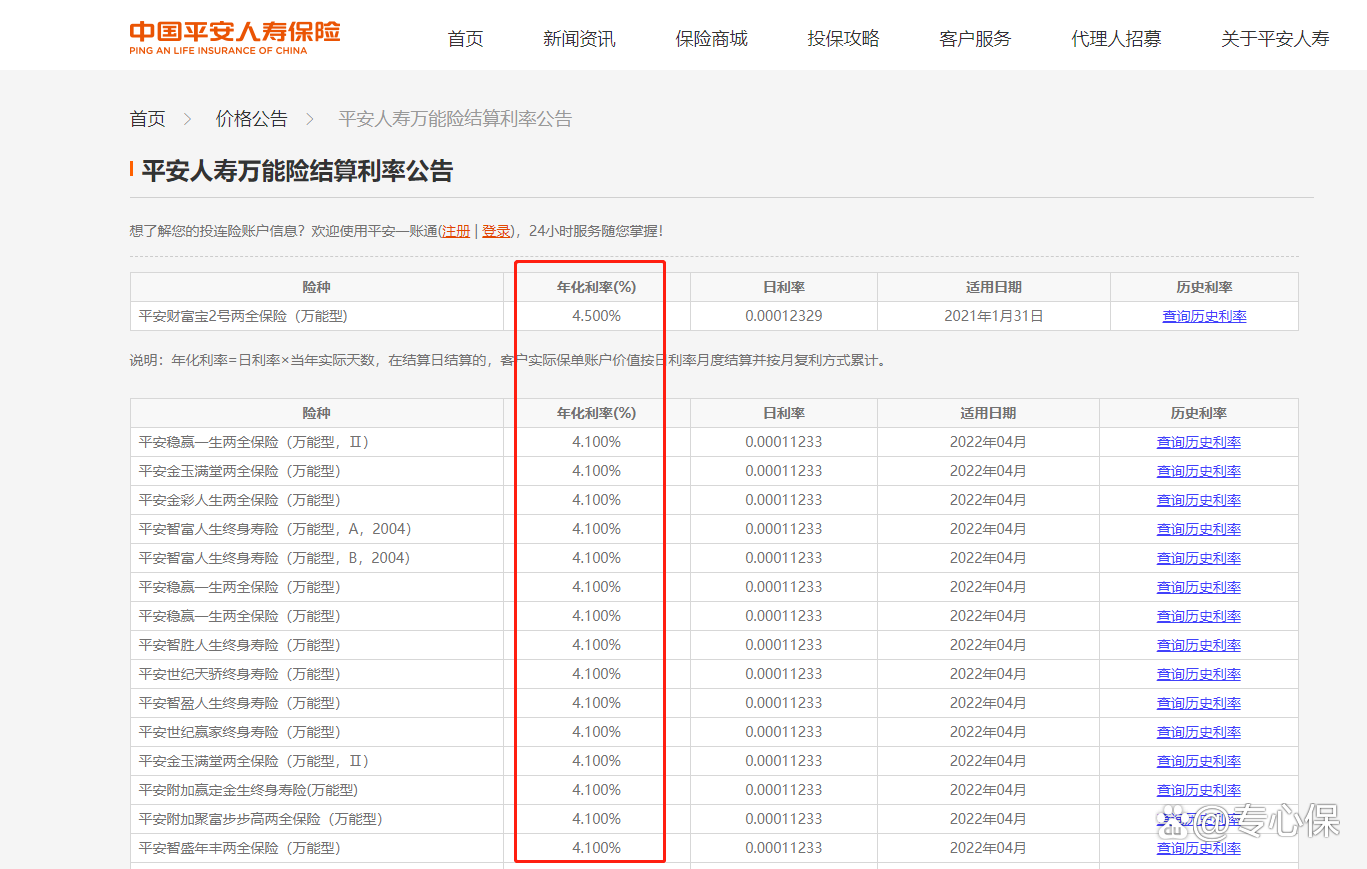This screenshot has height=869, width=1367.
Task: Open the 新闻资讯 menu
Action: [x=579, y=39]
